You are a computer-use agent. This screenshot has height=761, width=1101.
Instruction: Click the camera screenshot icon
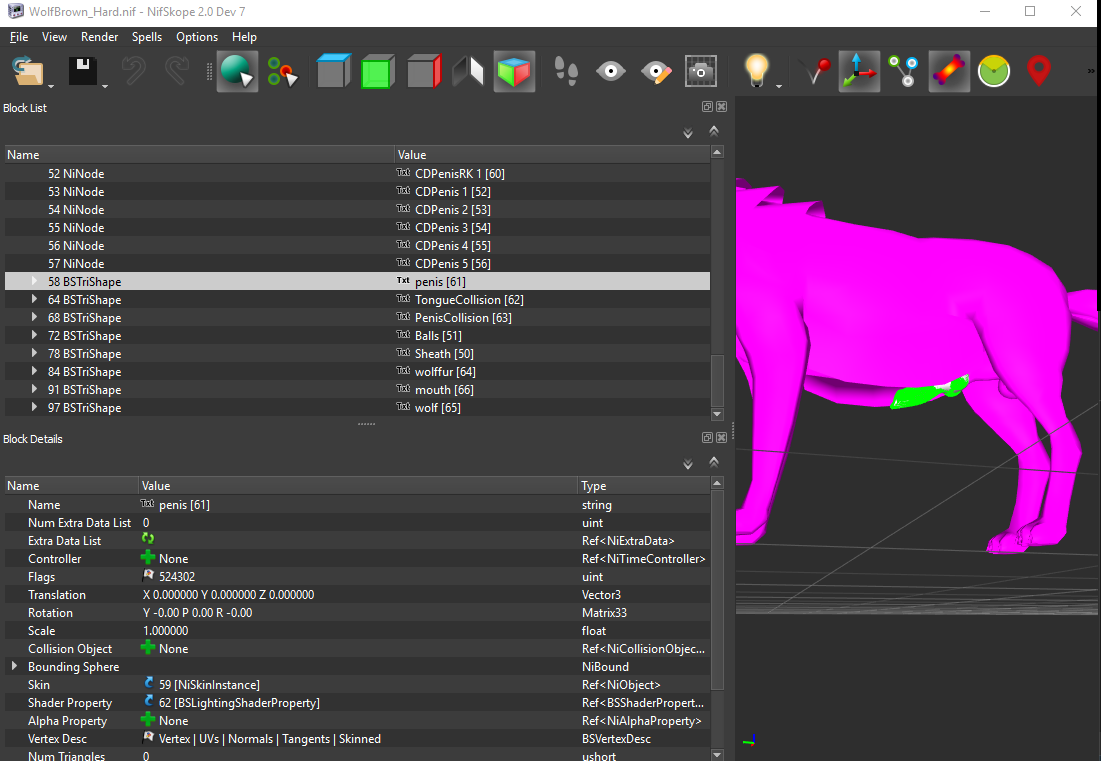coord(700,72)
